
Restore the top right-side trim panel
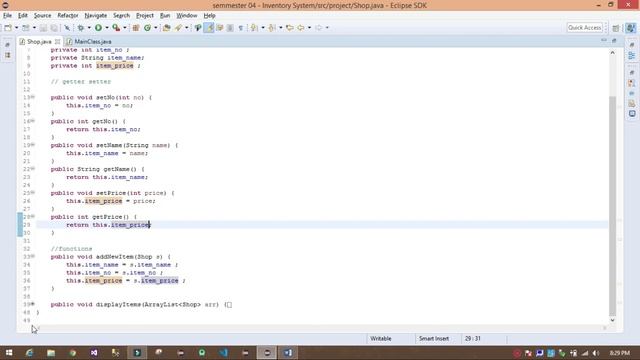click(x=632, y=45)
